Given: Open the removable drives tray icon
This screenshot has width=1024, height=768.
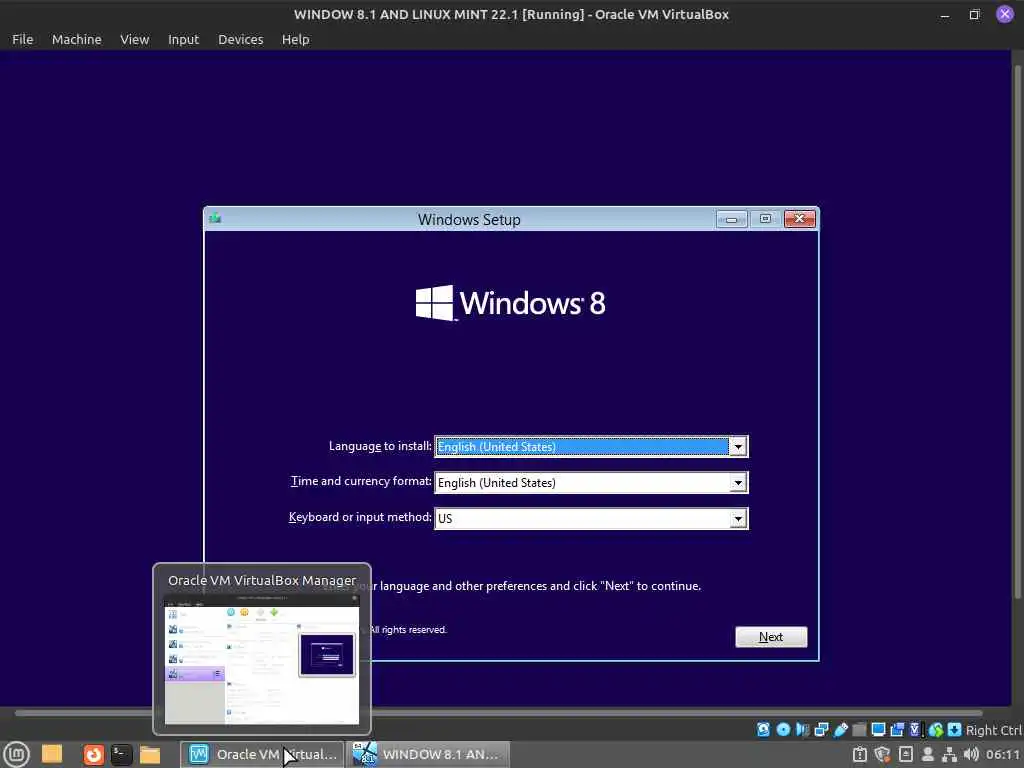Looking at the screenshot, I should (x=906, y=754).
